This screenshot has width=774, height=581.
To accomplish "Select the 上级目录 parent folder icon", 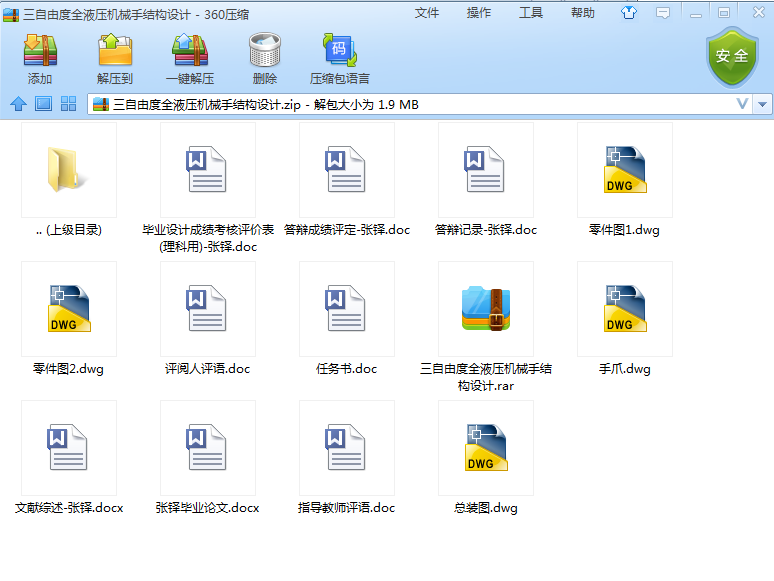I will pyautogui.click(x=69, y=170).
